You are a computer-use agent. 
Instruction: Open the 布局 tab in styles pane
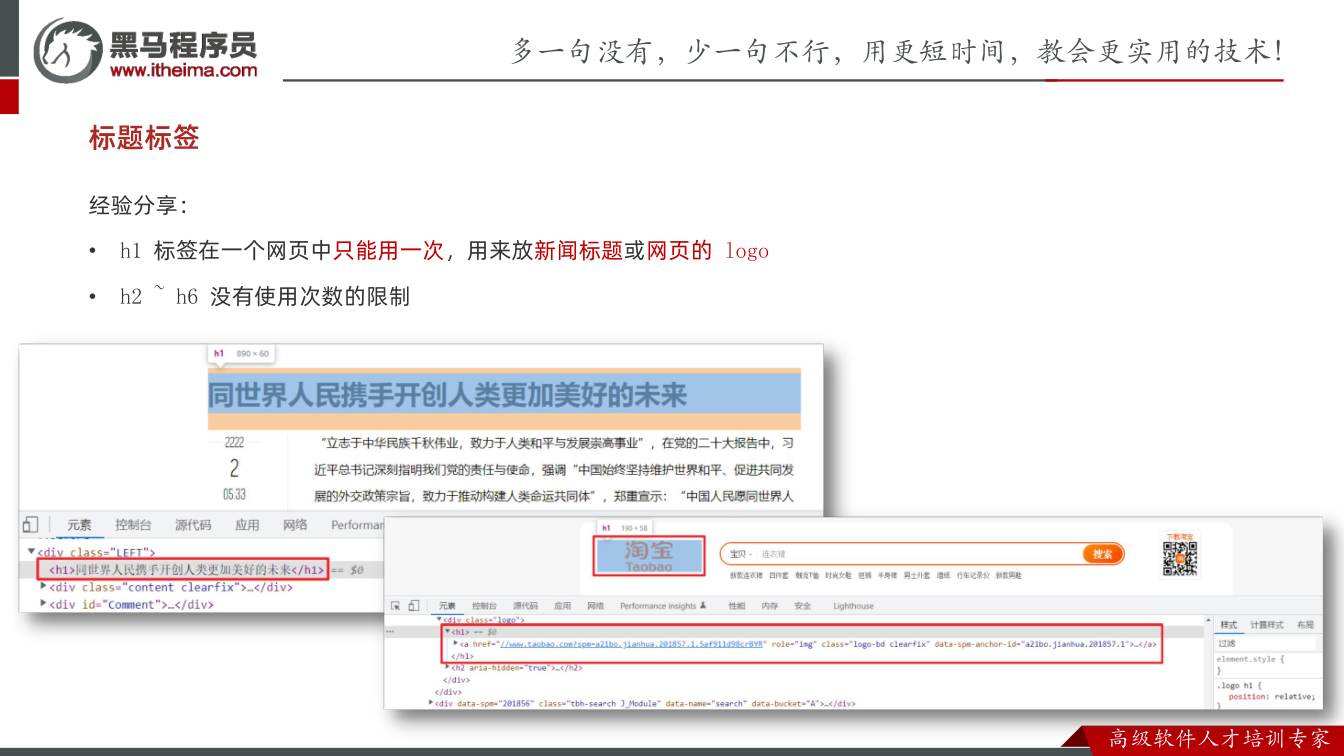[1305, 625]
